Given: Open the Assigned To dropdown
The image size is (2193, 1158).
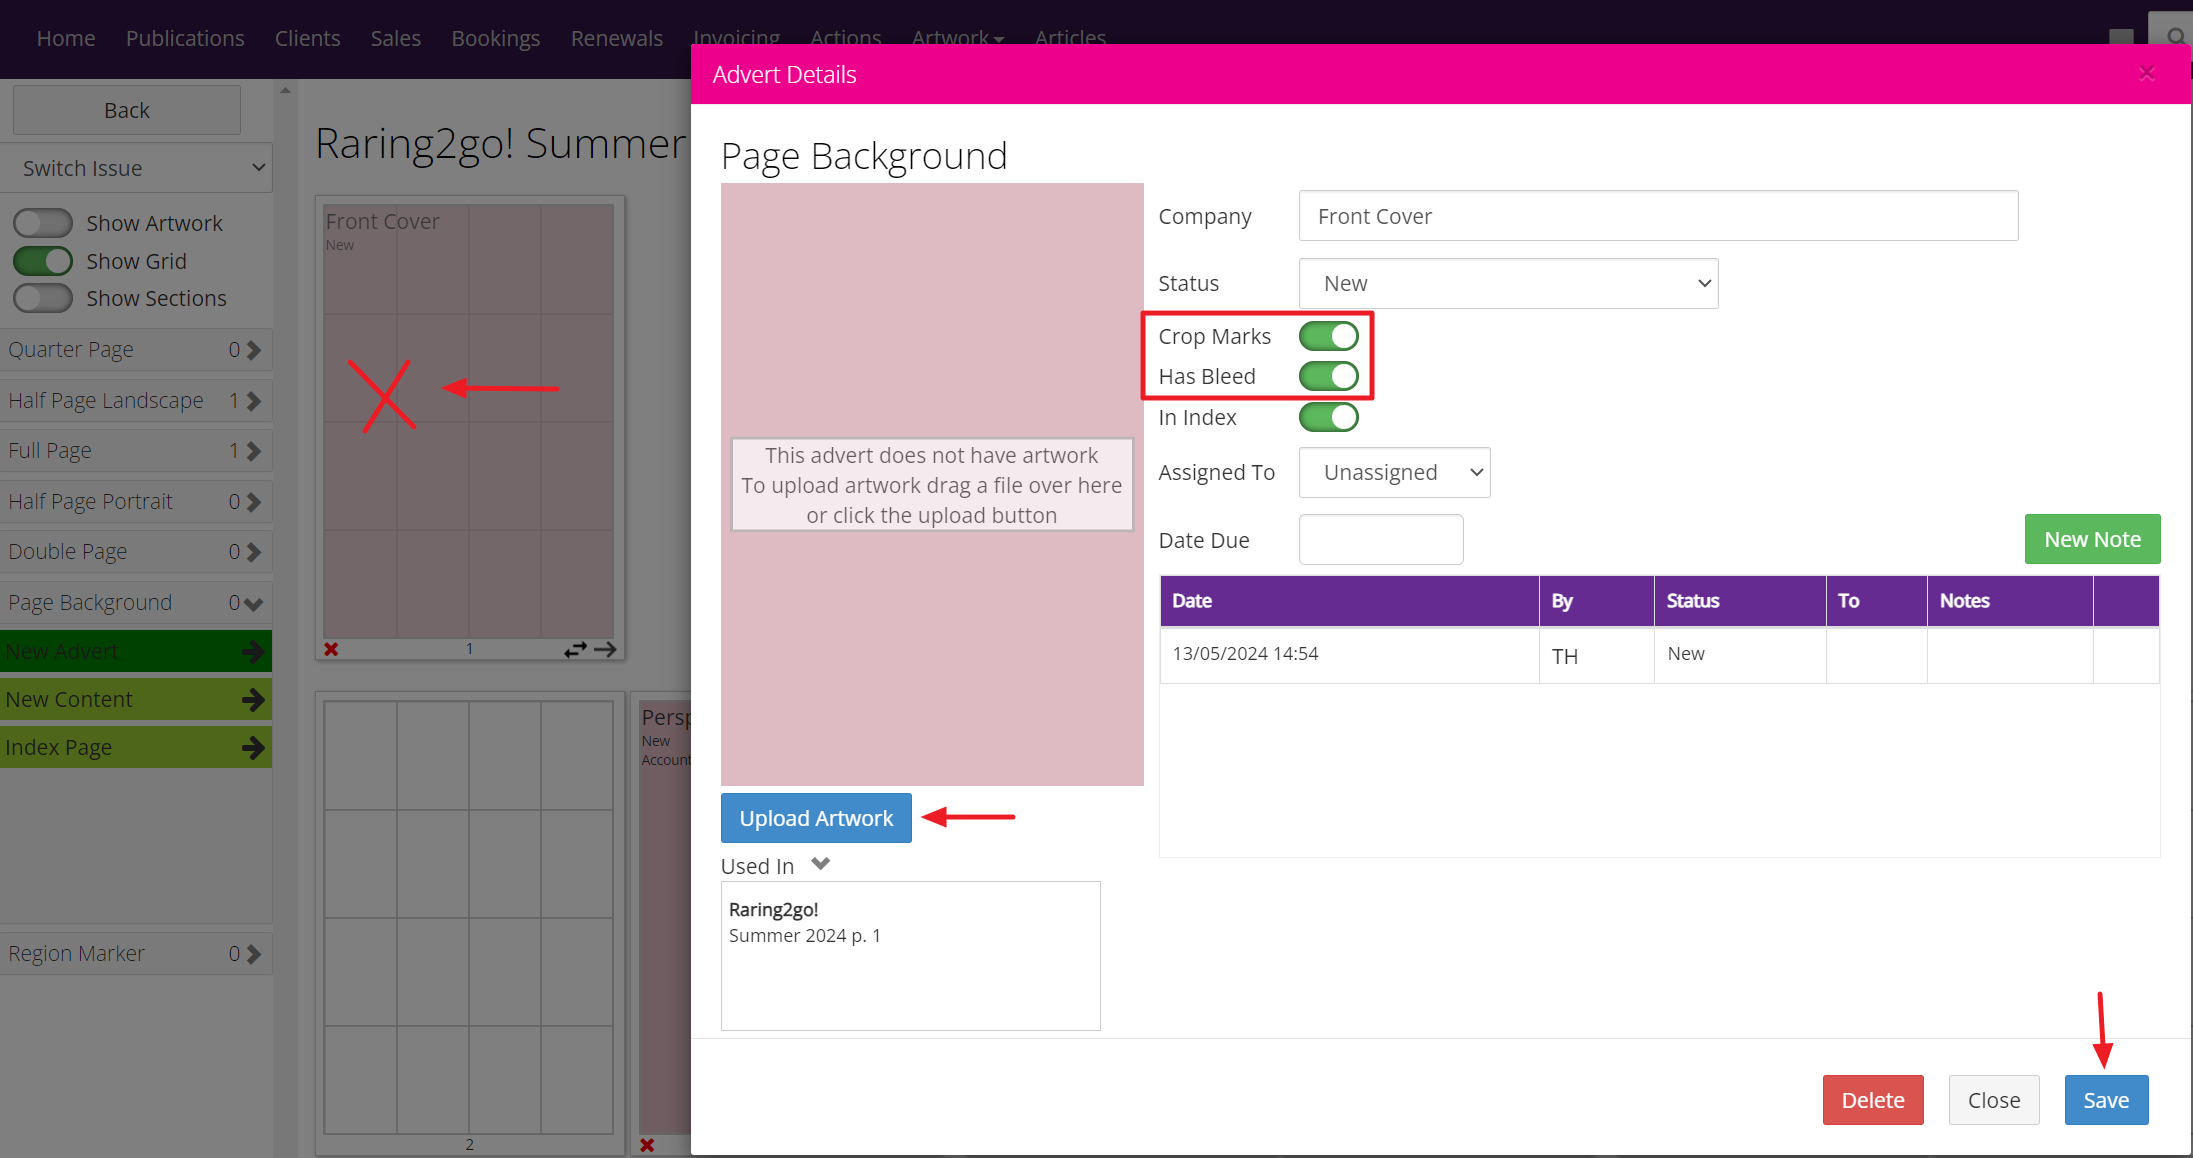Looking at the screenshot, I should 1394,472.
